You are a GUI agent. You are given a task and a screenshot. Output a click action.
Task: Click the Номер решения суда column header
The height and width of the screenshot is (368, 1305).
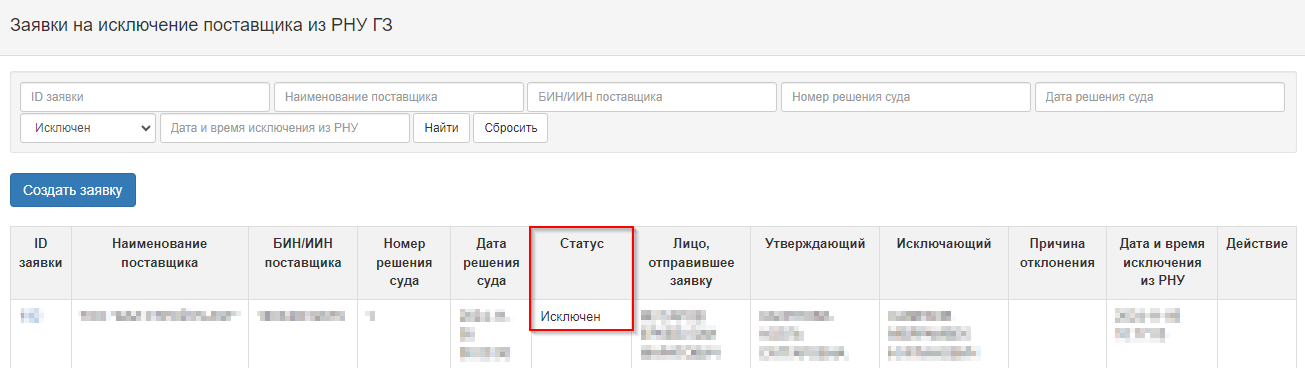[x=404, y=262]
